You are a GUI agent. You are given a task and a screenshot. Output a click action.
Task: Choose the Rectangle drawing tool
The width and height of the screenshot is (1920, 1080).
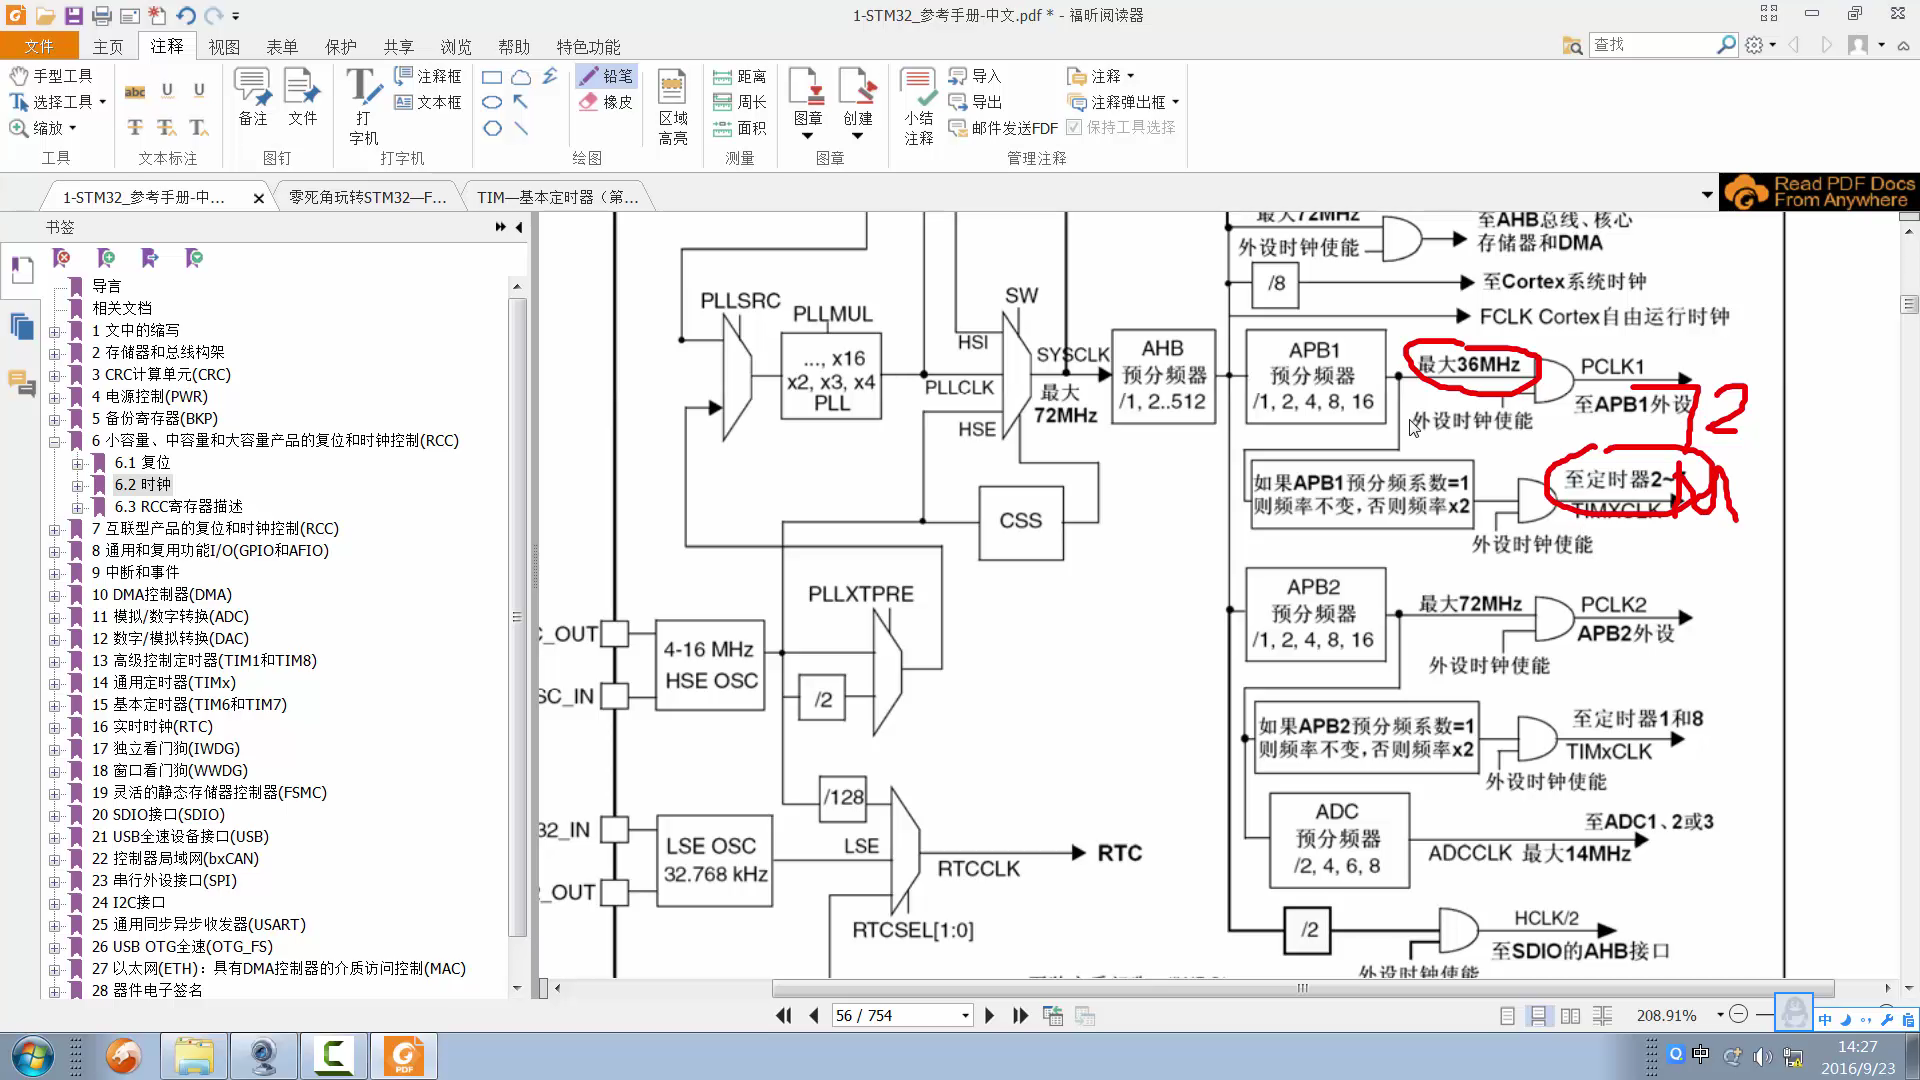492,77
